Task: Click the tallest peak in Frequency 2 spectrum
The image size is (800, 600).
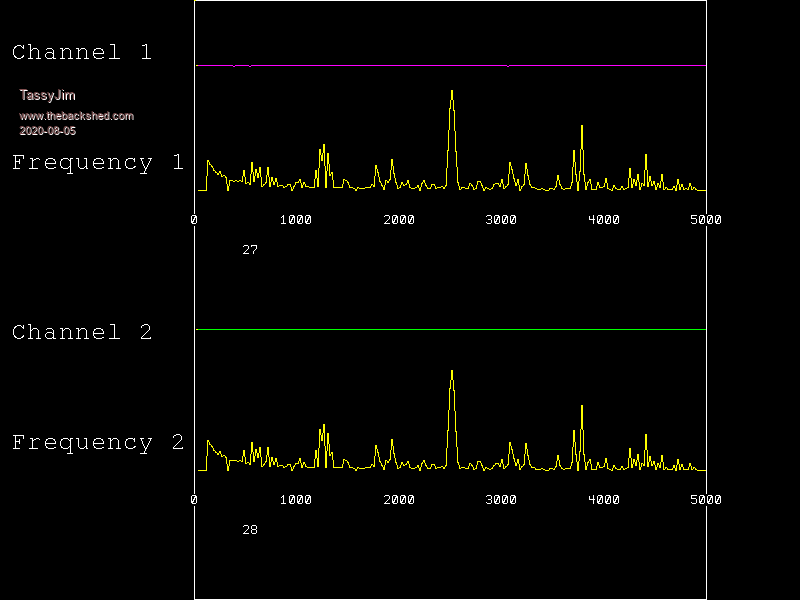Action: pyautogui.click(x=452, y=373)
